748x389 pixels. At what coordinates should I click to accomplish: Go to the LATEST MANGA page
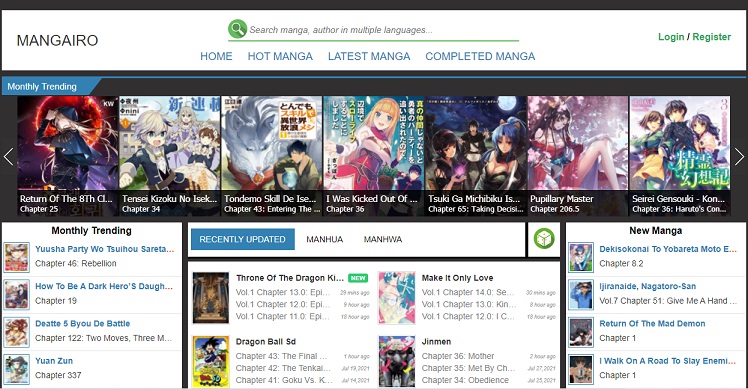369,56
